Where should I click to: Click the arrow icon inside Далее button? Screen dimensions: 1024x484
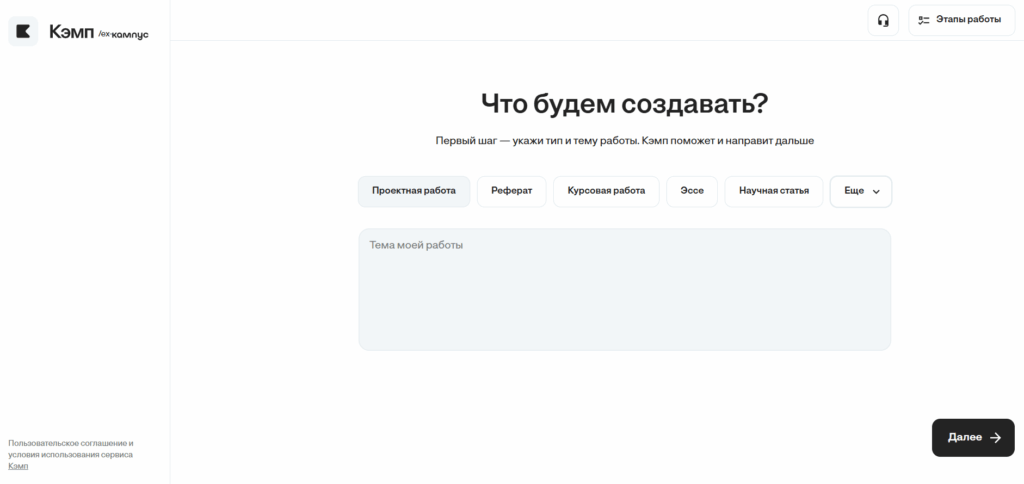(x=995, y=438)
